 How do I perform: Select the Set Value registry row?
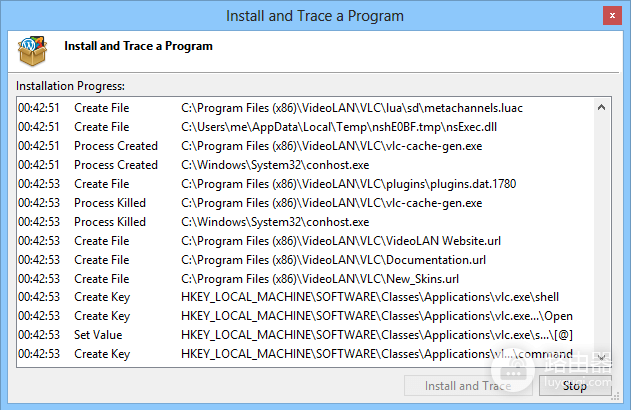coord(305,335)
